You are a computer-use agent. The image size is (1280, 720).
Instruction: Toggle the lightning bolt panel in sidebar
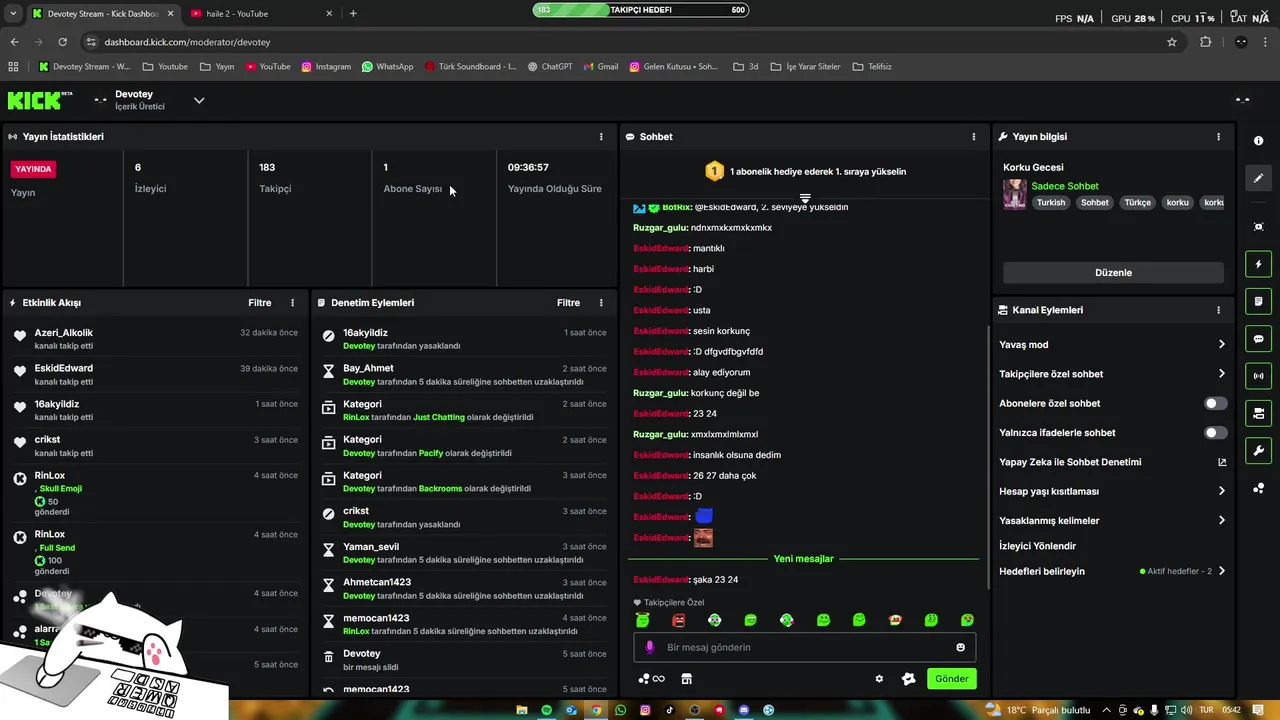[1258, 265]
